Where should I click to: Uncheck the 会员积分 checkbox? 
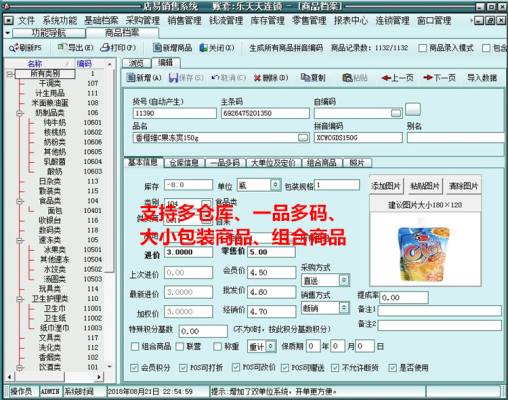tap(134, 368)
